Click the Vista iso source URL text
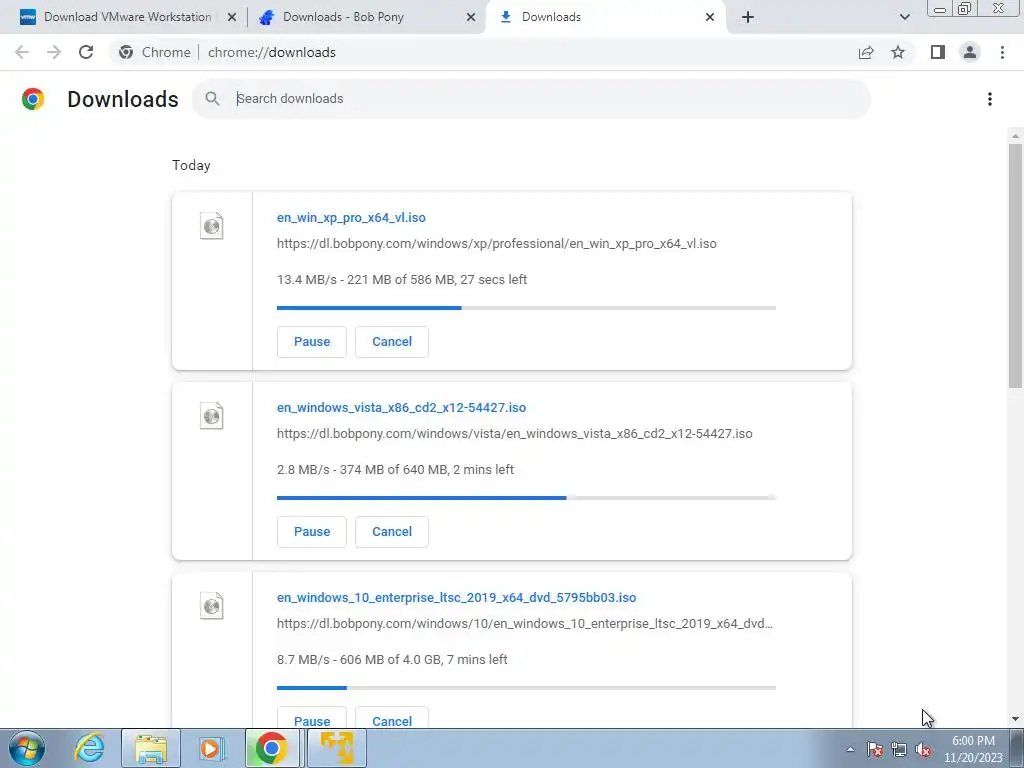 click(x=515, y=434)
